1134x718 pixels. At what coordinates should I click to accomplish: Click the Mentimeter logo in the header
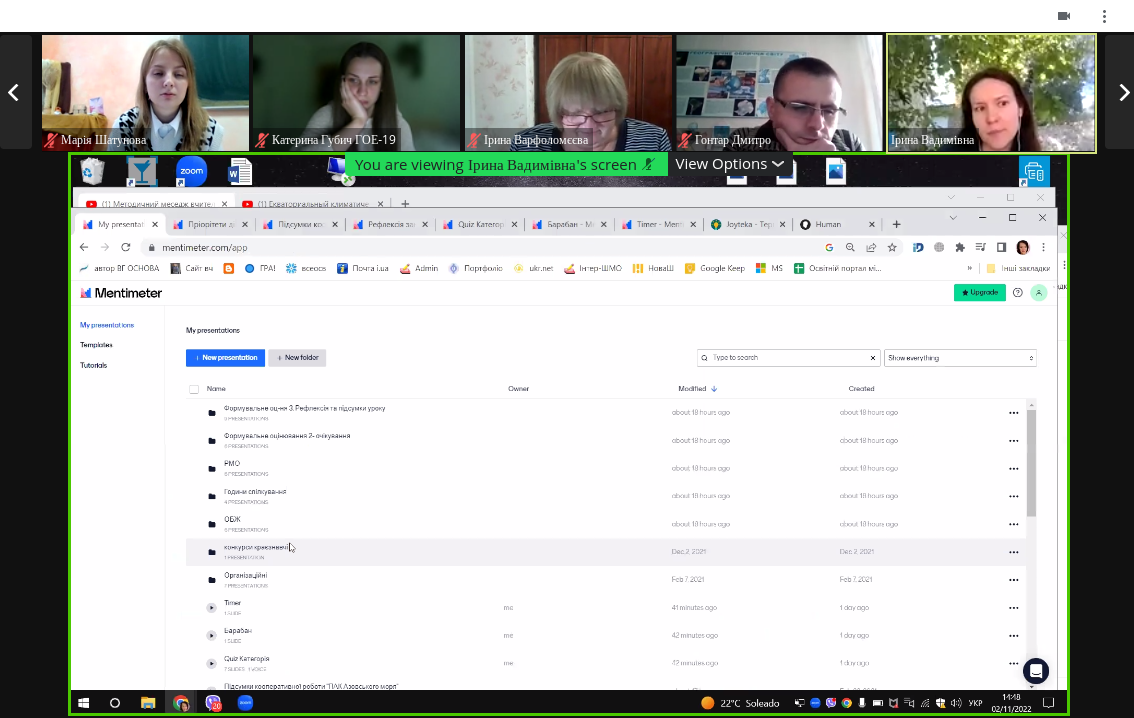point(121,293)
